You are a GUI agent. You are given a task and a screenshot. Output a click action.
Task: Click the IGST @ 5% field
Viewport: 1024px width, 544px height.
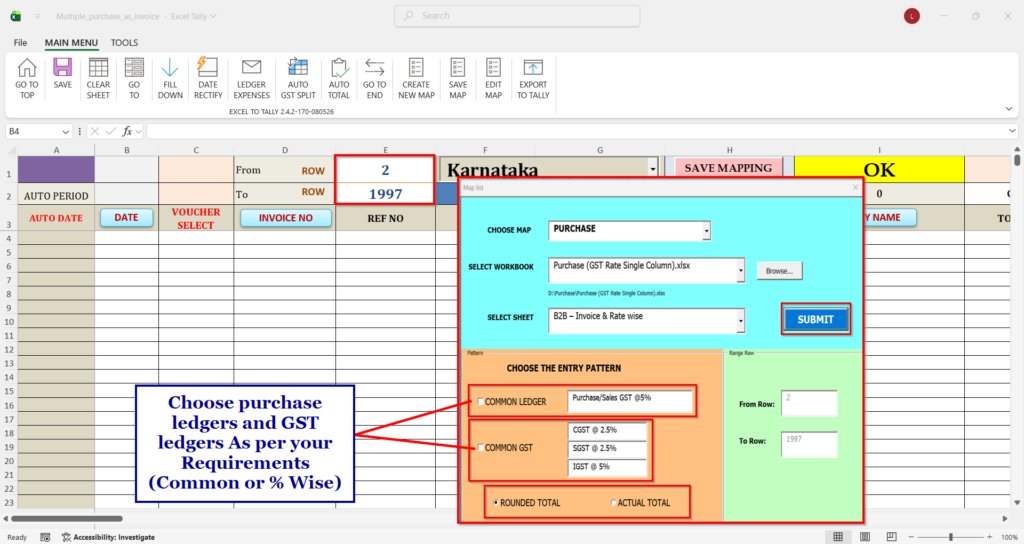607,467
